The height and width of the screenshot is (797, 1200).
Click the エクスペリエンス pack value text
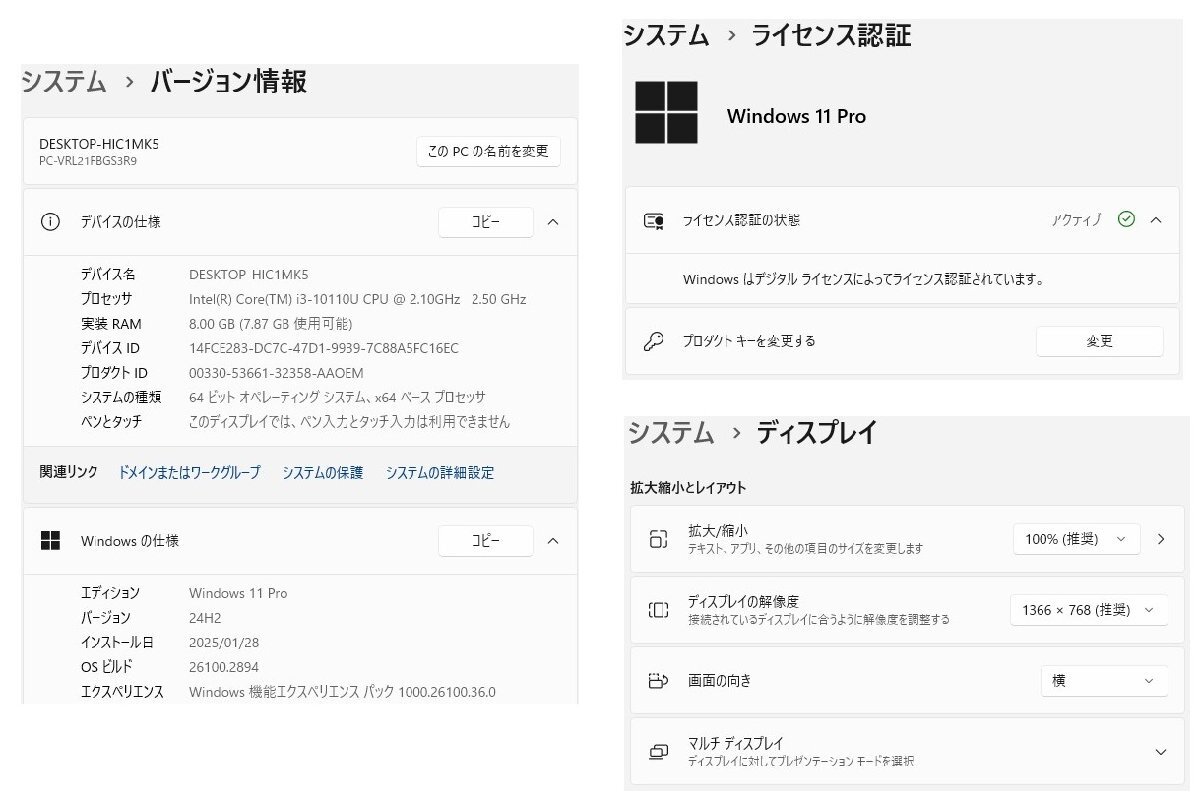click(342, 692)
